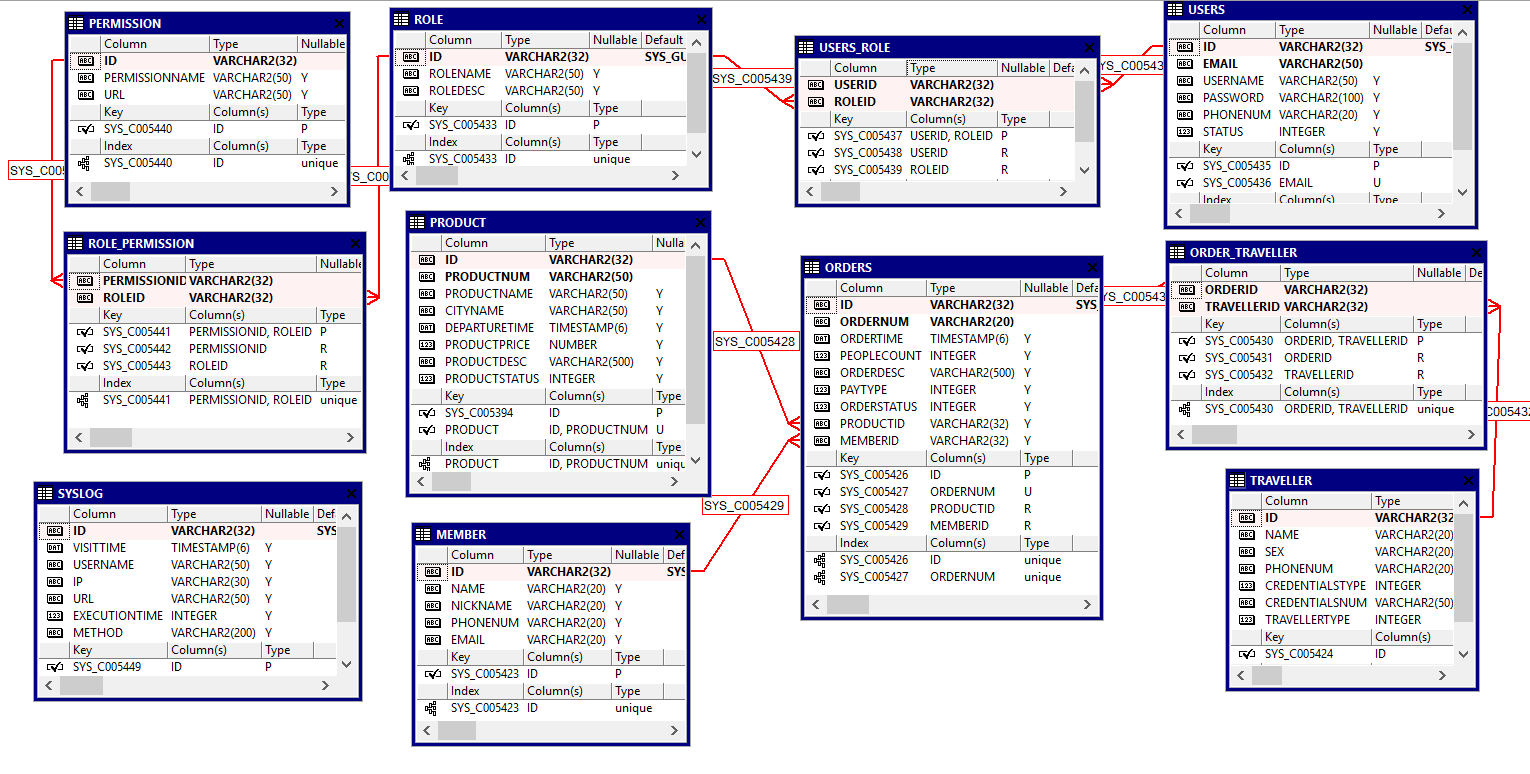Click the 123 numeric icon beside STATUS in USERS
This screenshot has width=1530, height=774.
tap(1185, 132)
